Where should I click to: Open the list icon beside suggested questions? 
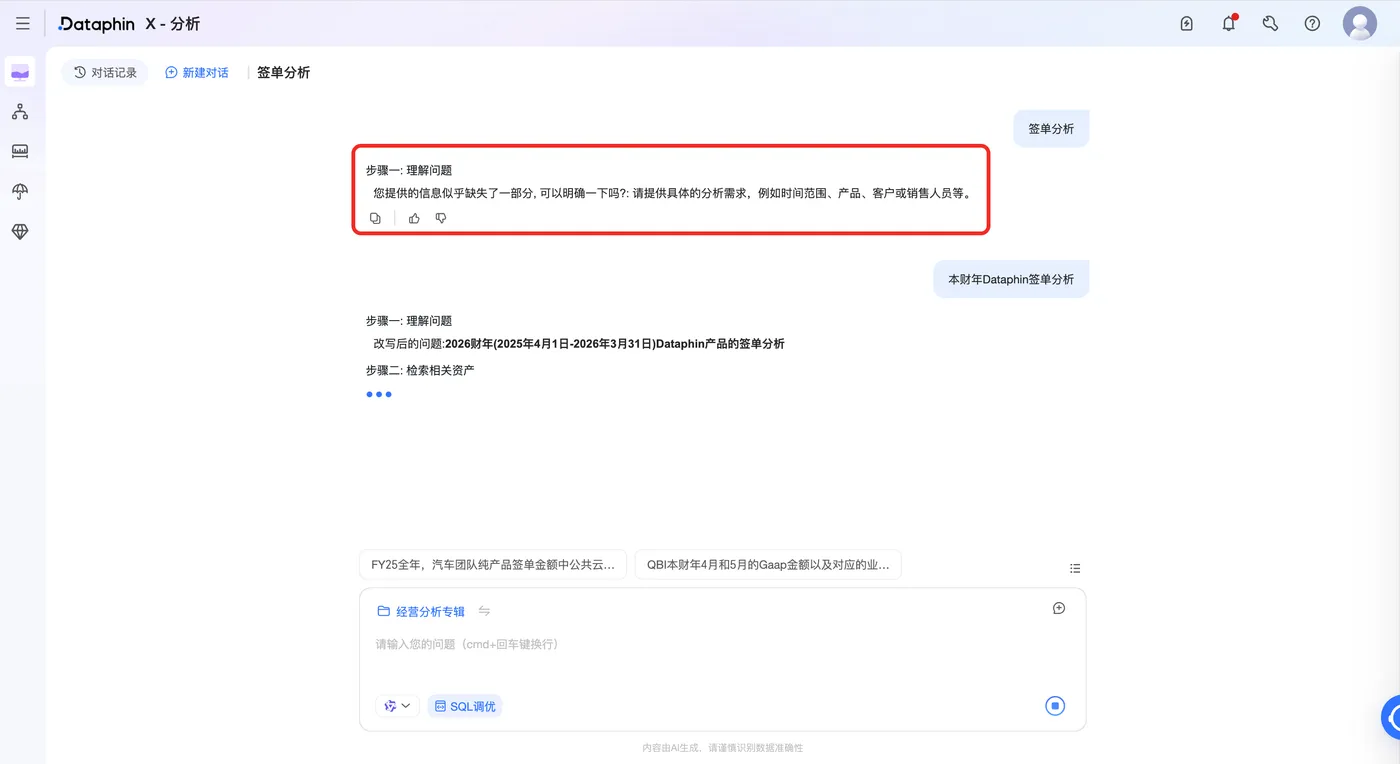point(1075,568)
